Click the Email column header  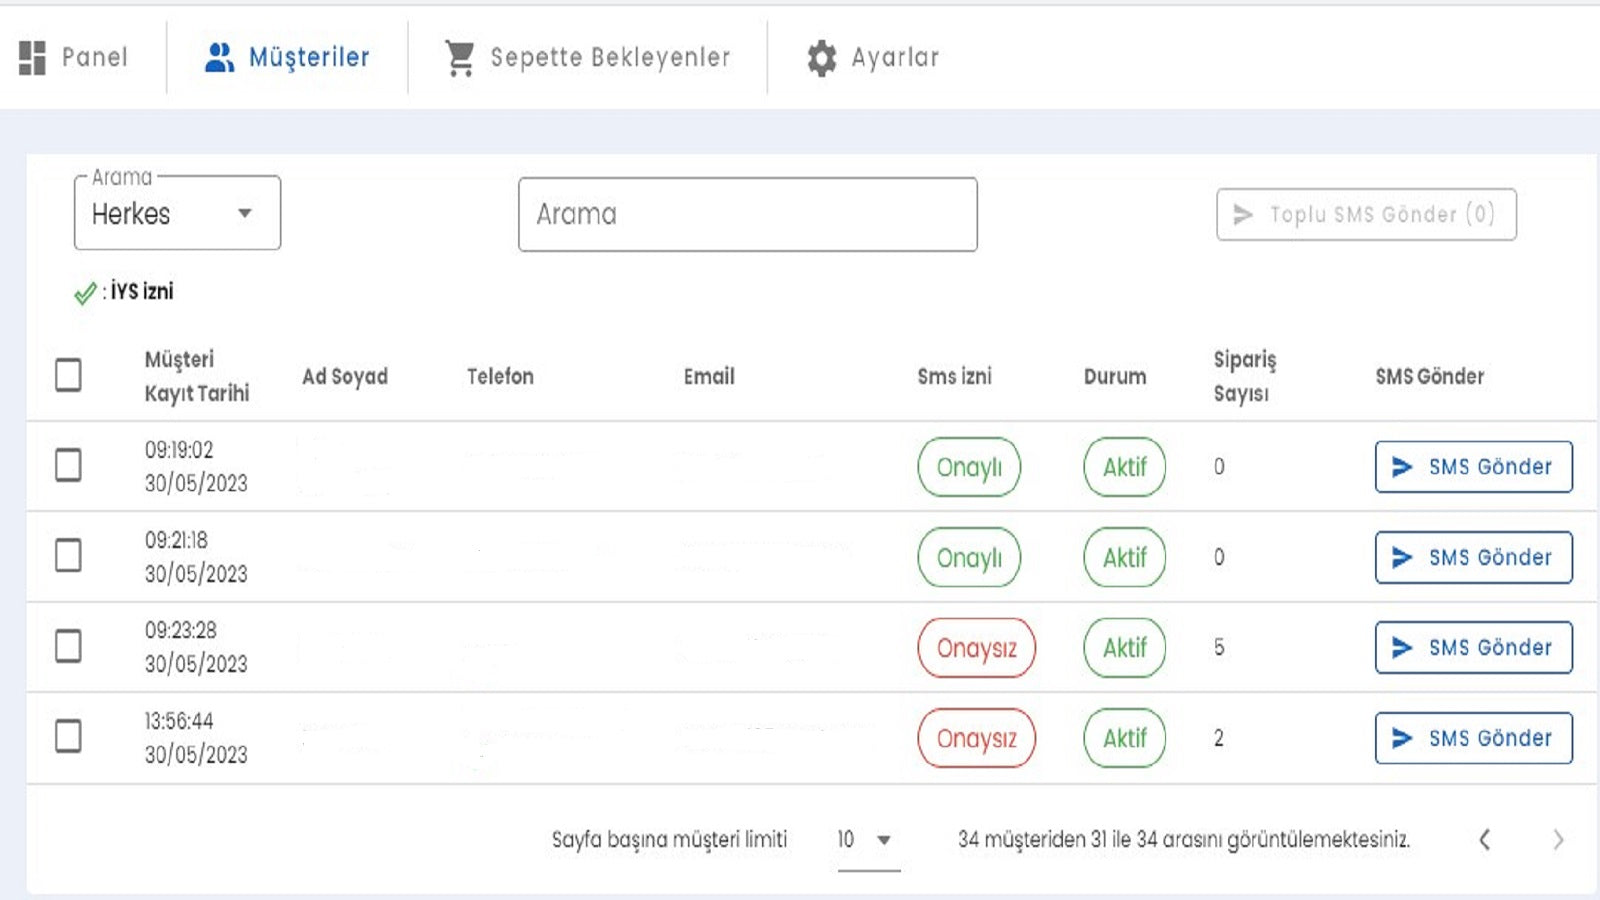click(x=709, y=376)
